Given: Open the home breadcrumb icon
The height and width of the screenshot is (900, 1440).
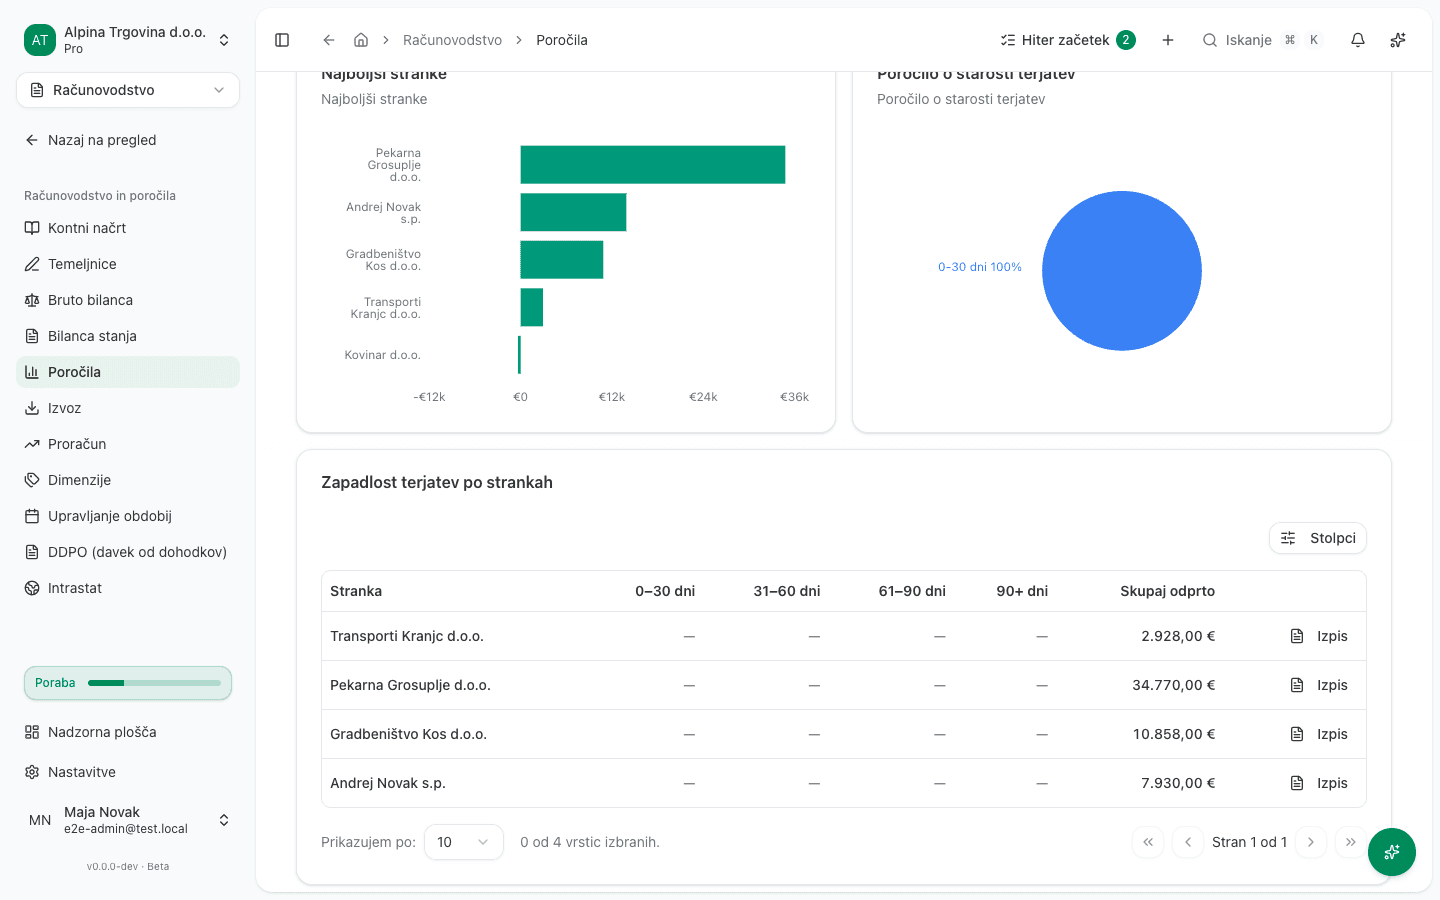Looking at the screenshot, I should click(x=361, y=40).
